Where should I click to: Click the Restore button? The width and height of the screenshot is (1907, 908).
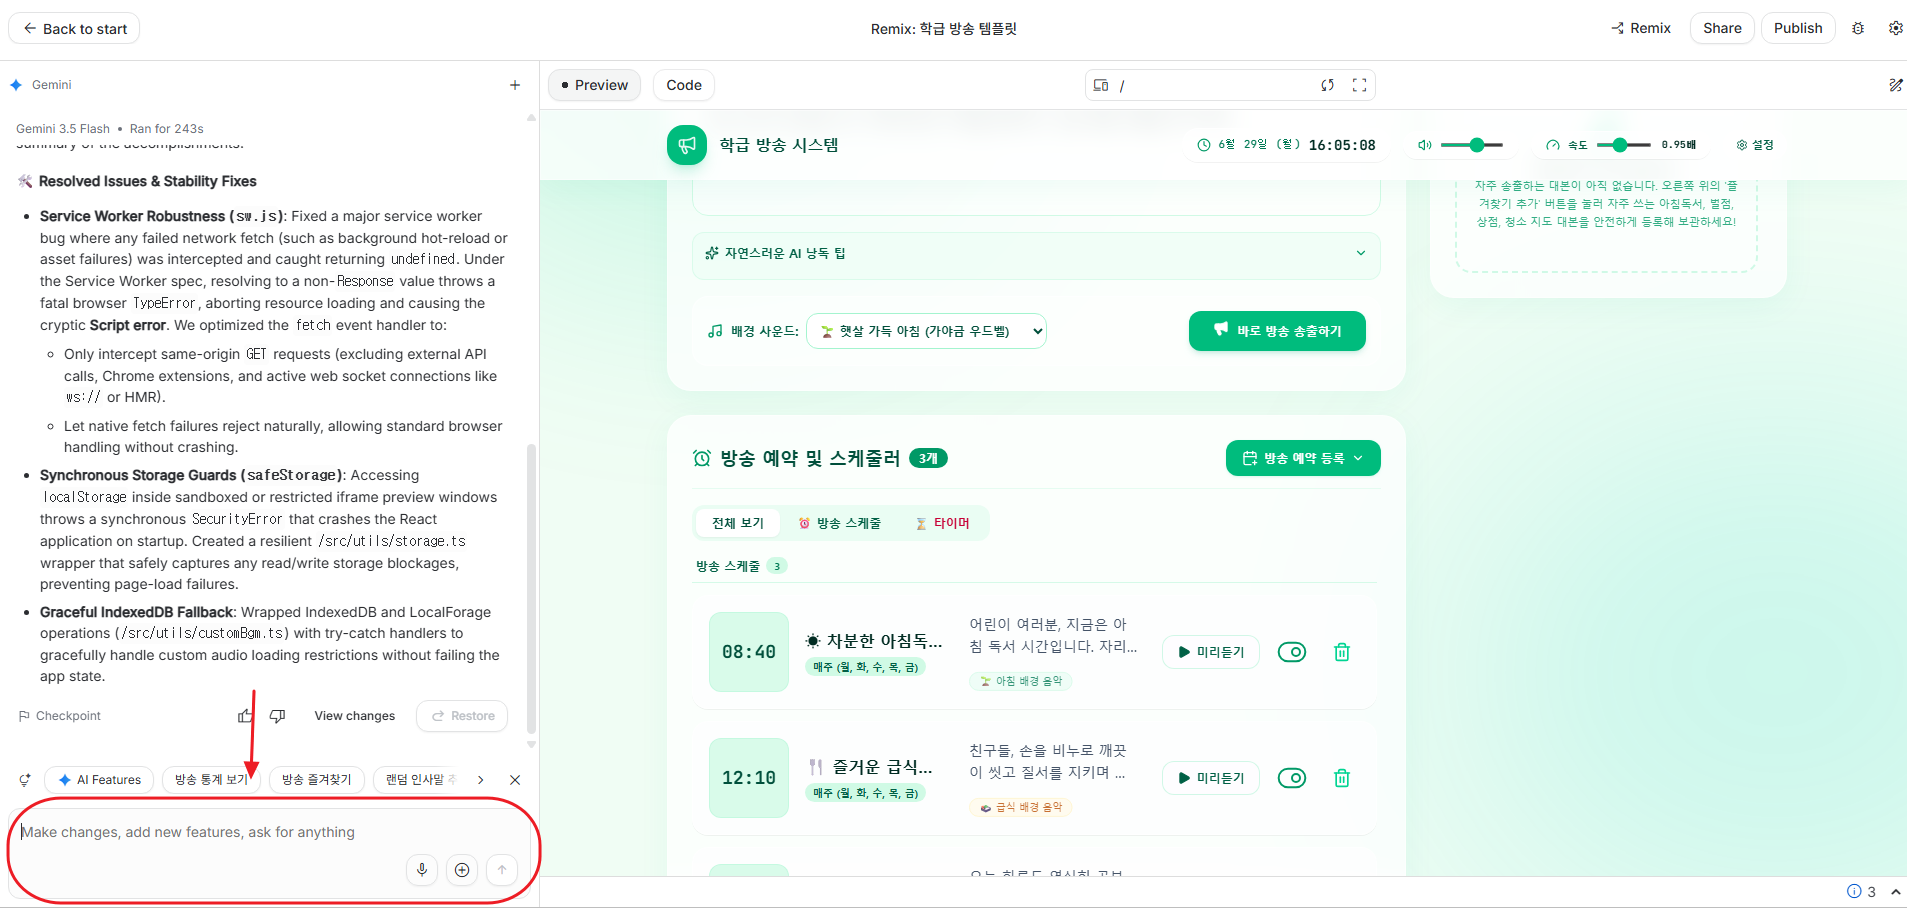(x=462, y=716)
